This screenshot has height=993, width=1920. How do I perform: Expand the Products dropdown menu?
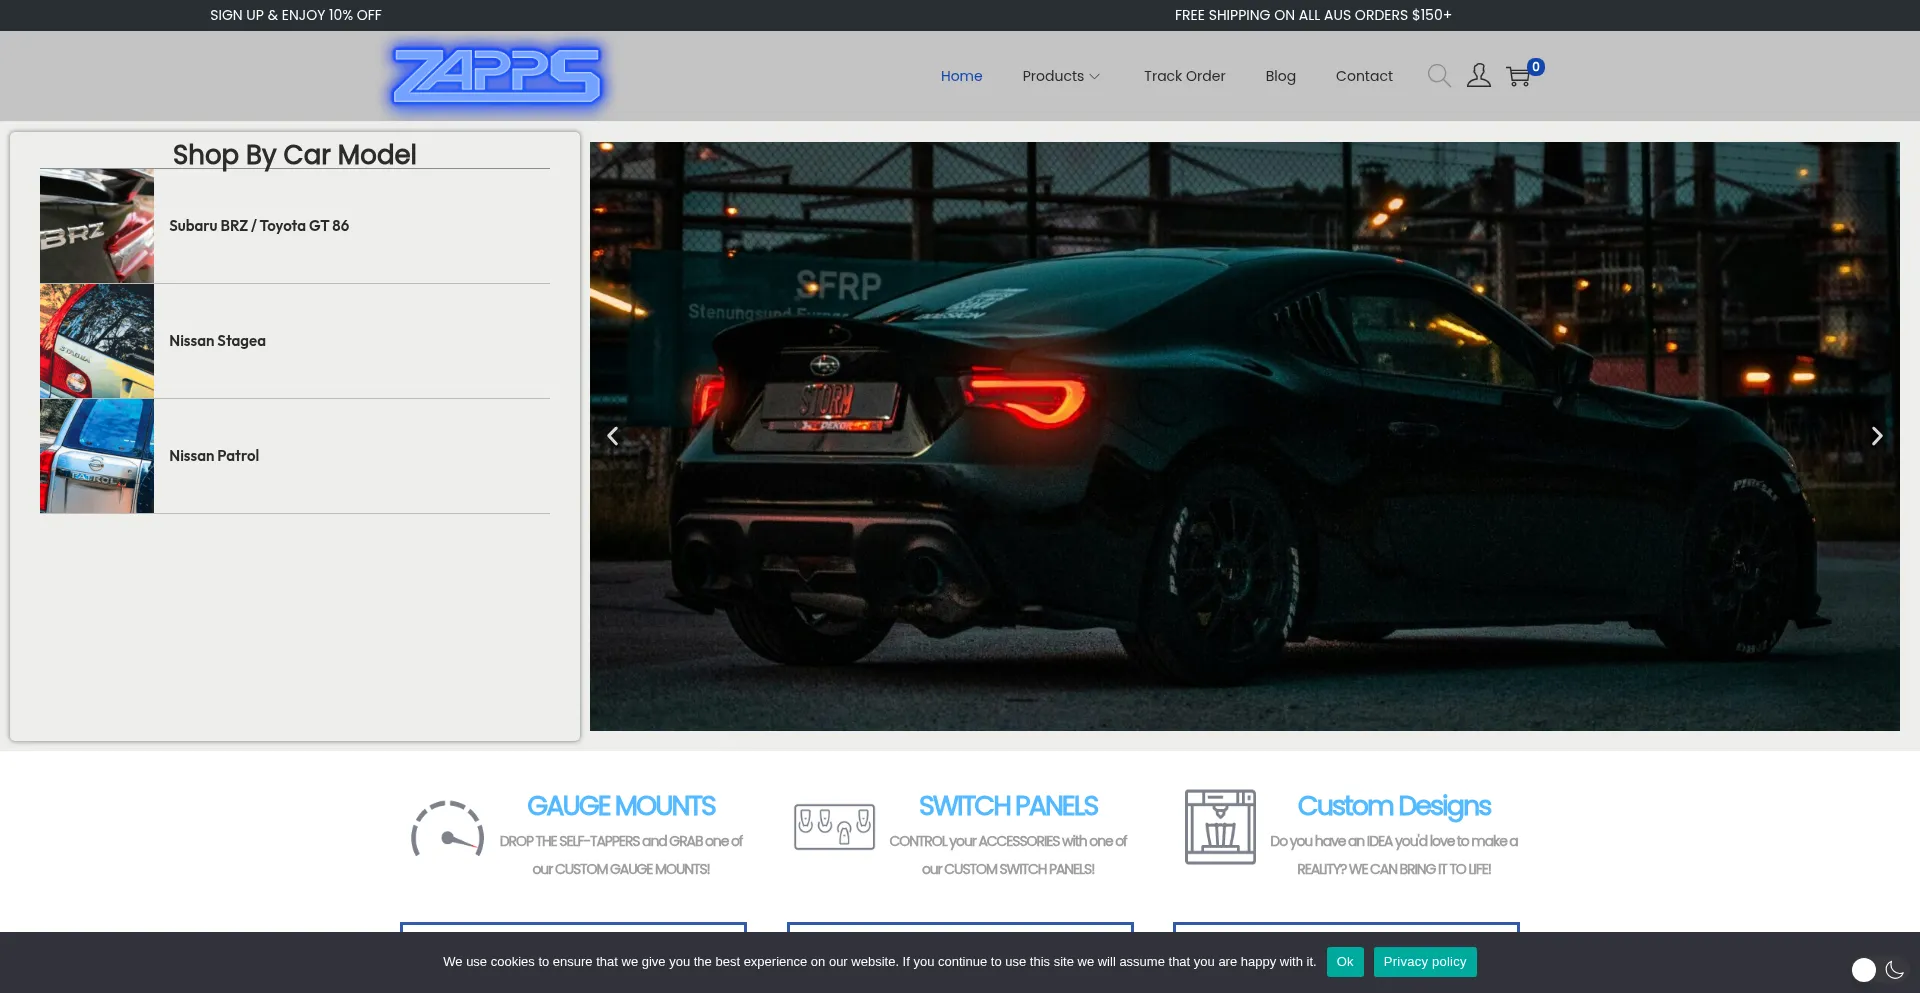point(1060,76)
